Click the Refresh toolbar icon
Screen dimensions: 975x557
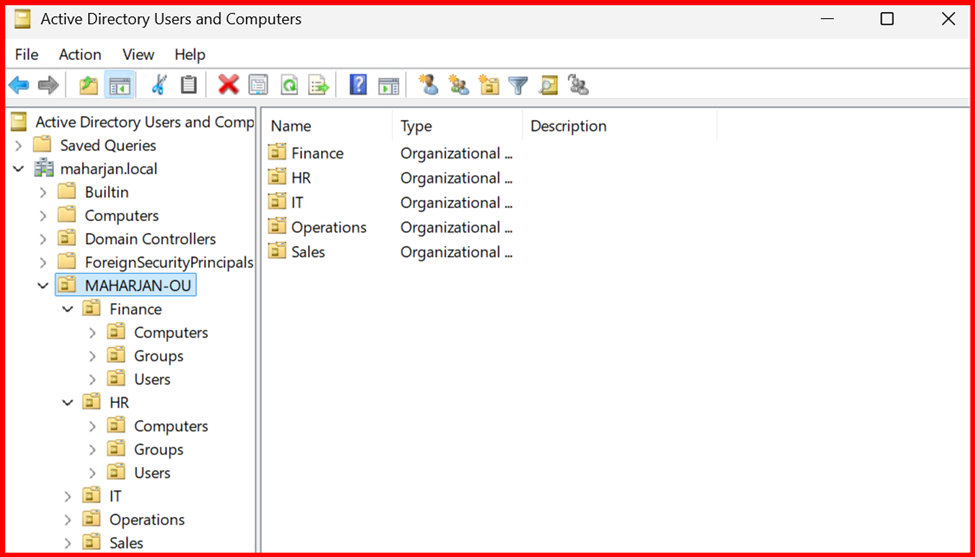coord(289,86)
